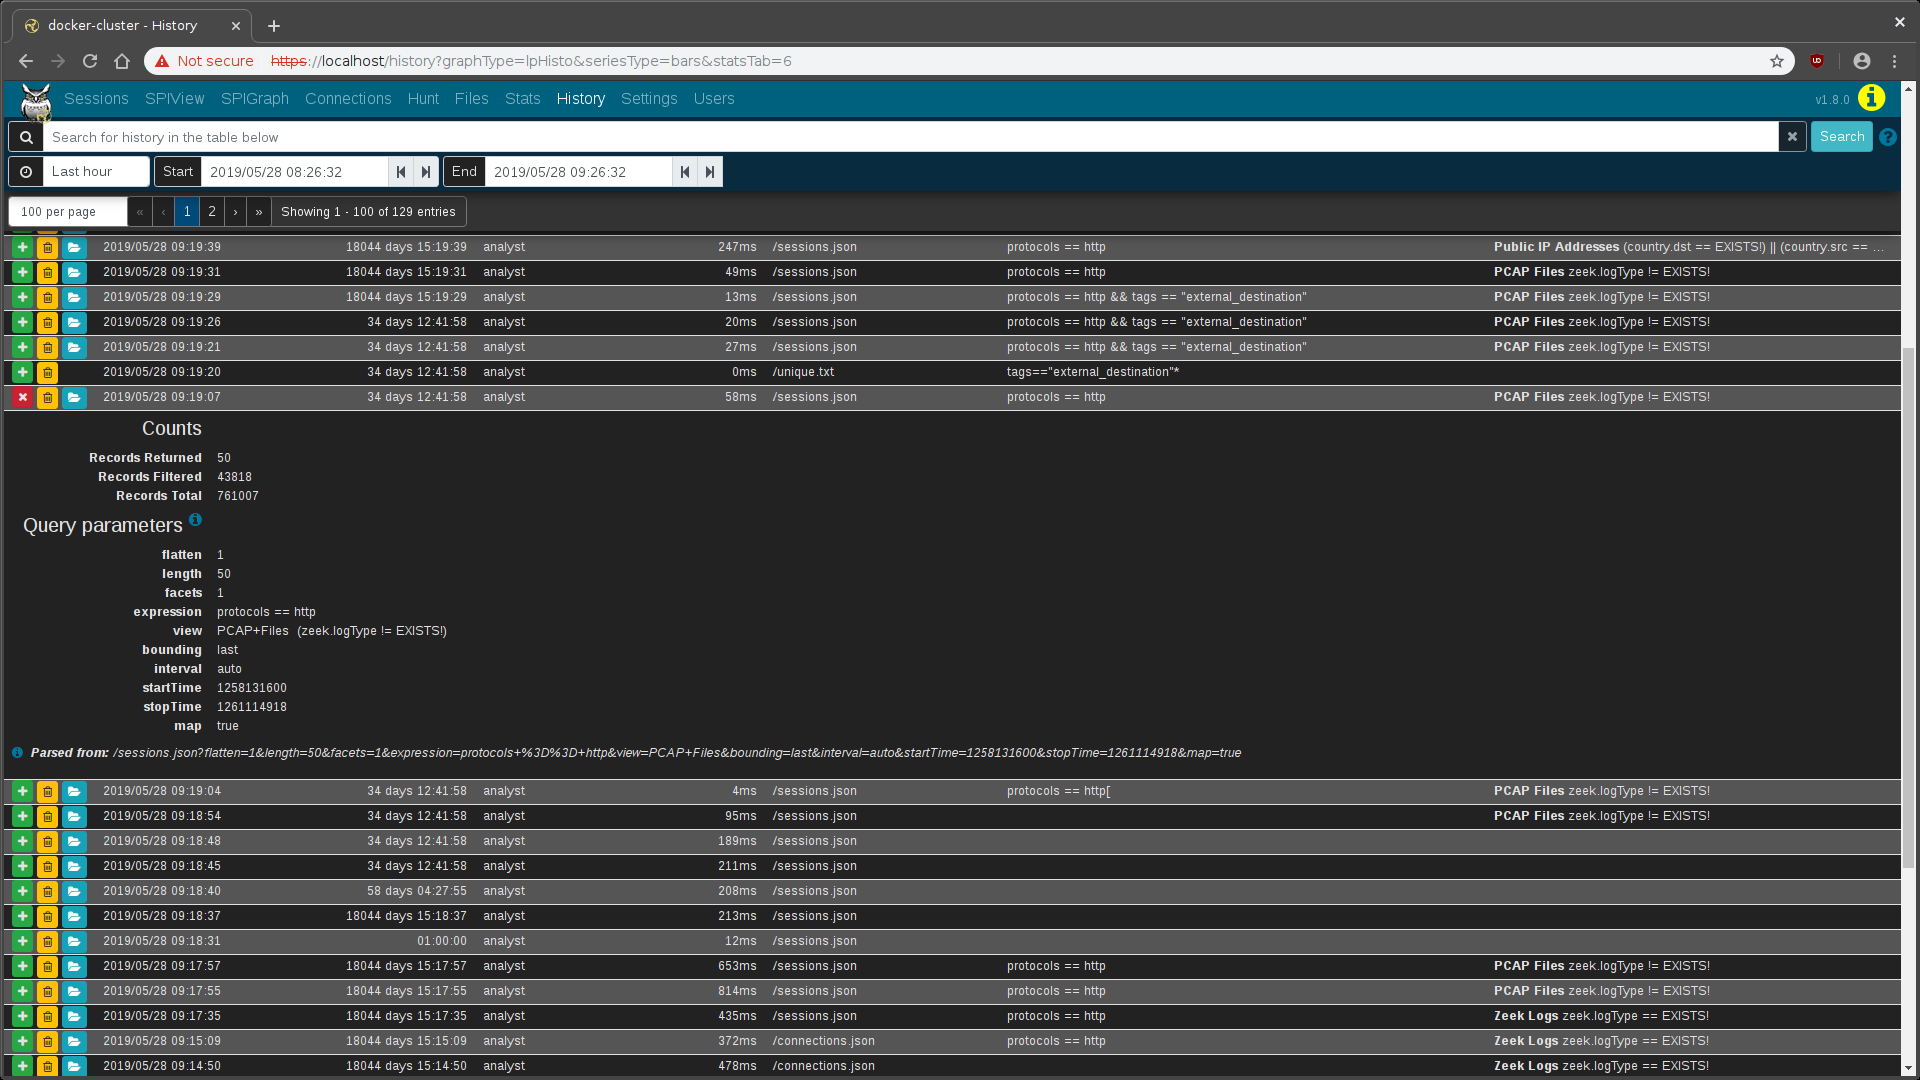Jump End time to next boundary
The image size is (1920, 1080).
(710, 172)
